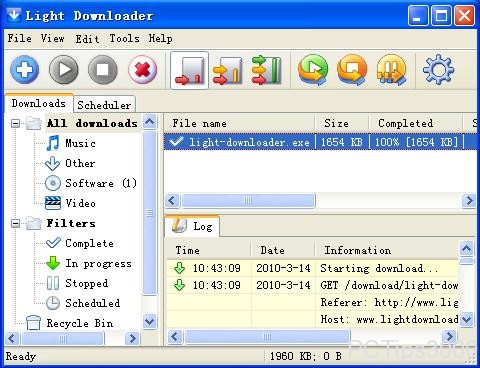Click the Scheduled filter clock icon

coord(53,303)
